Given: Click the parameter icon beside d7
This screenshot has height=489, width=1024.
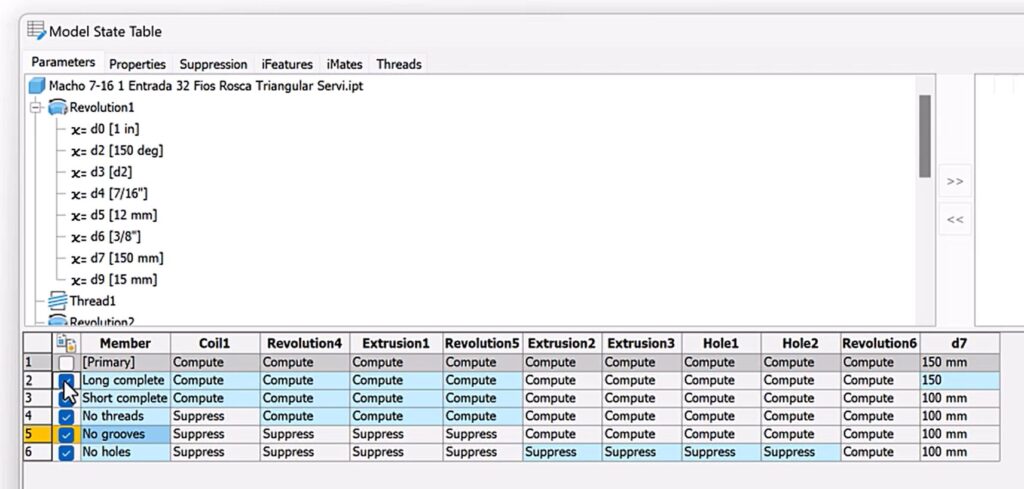Looking at the screenshot, I should pyautogui.click(x=80, y=258).
